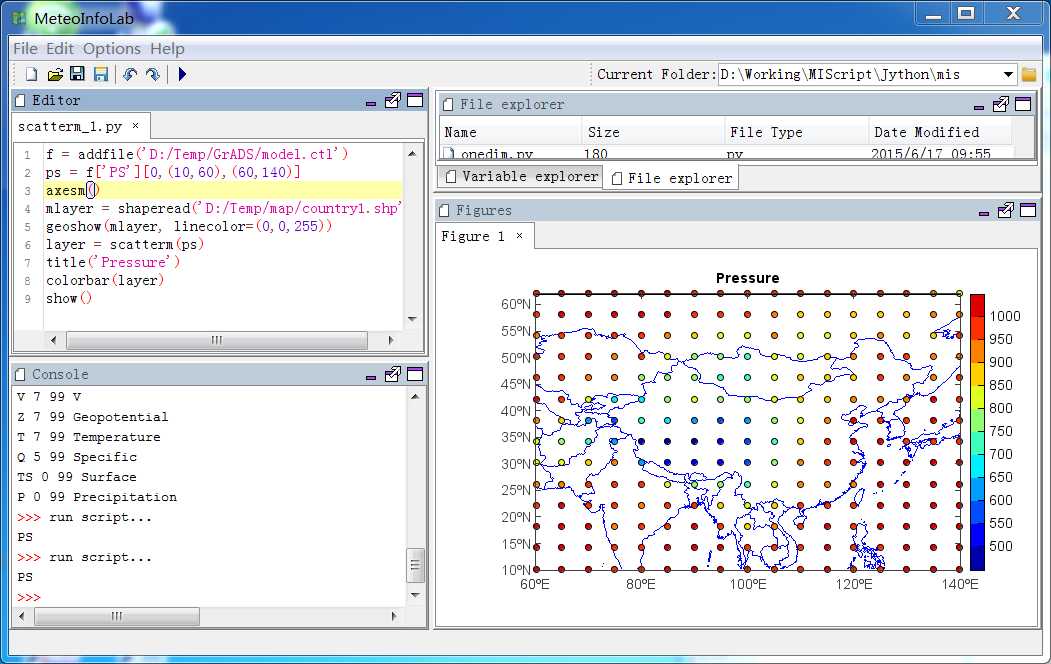The height and width of the screenshot is (664, 1051).
Task: Click the show() line in editor
Action: (68, 299)
